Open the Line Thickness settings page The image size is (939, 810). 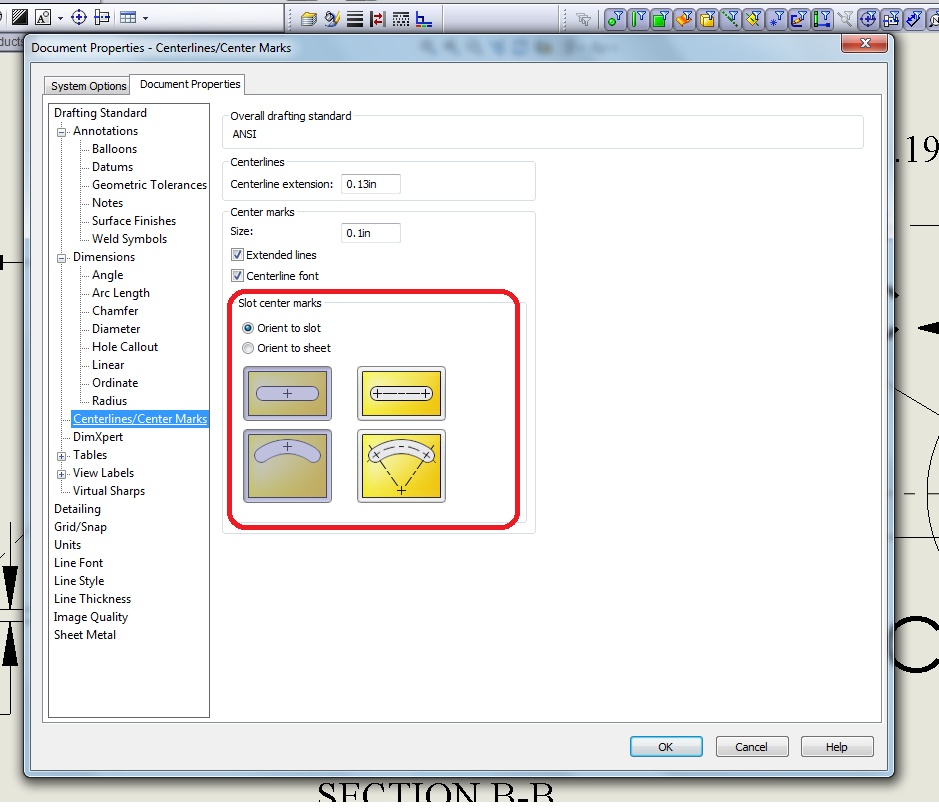[92, 599]
